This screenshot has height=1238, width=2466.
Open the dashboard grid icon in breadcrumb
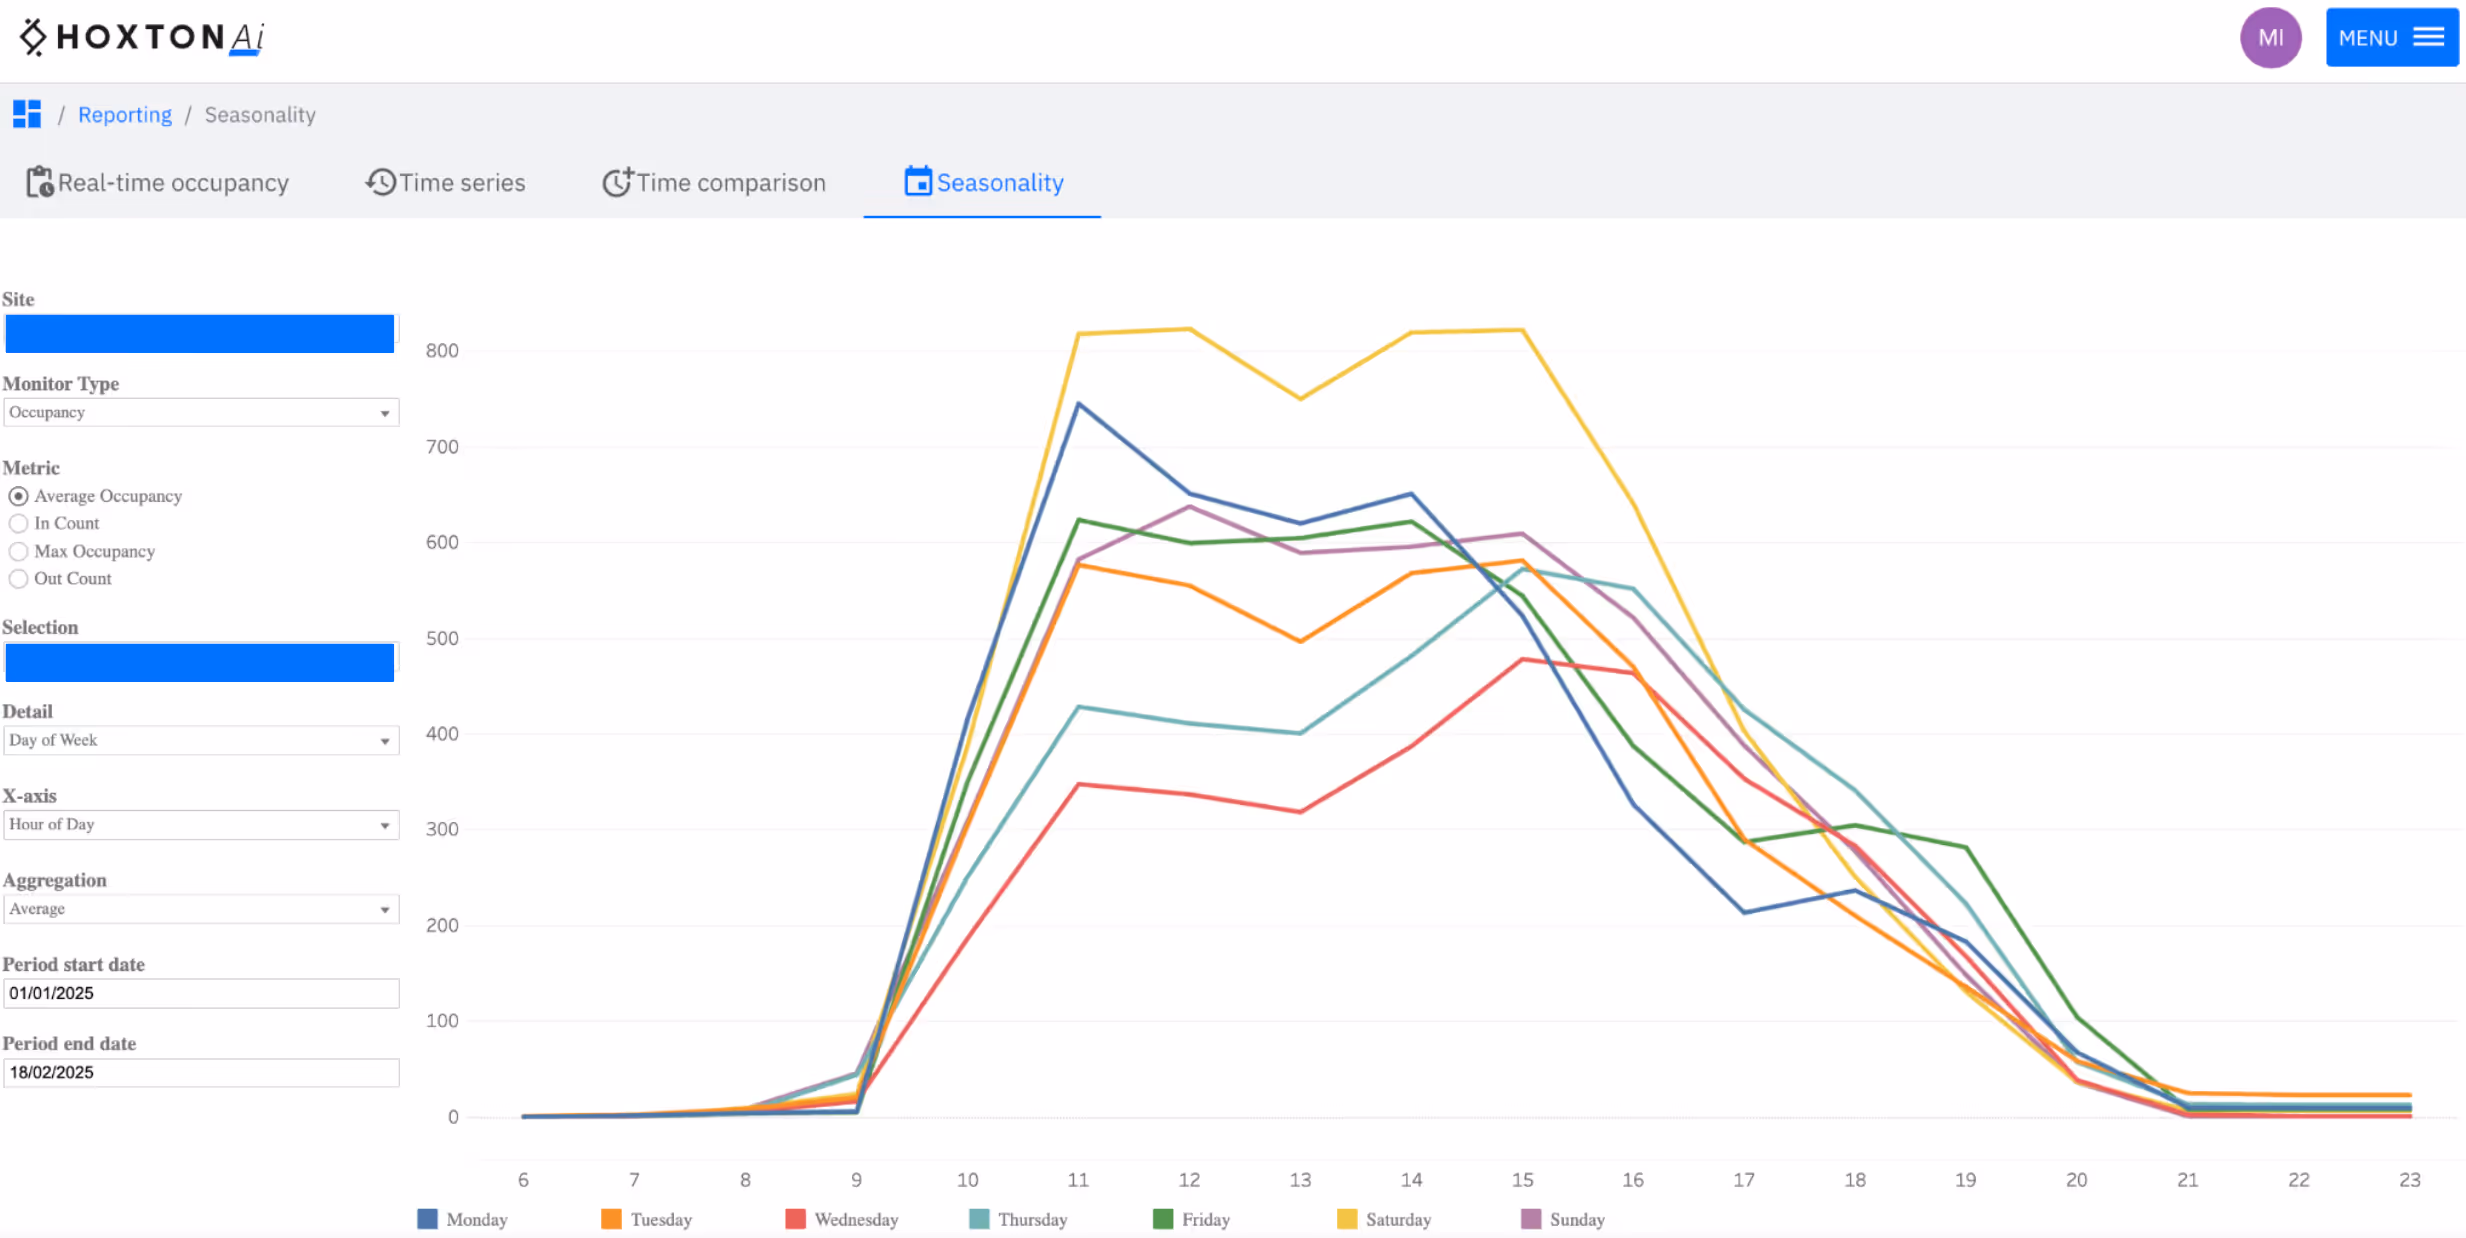[x=26, y=113]
